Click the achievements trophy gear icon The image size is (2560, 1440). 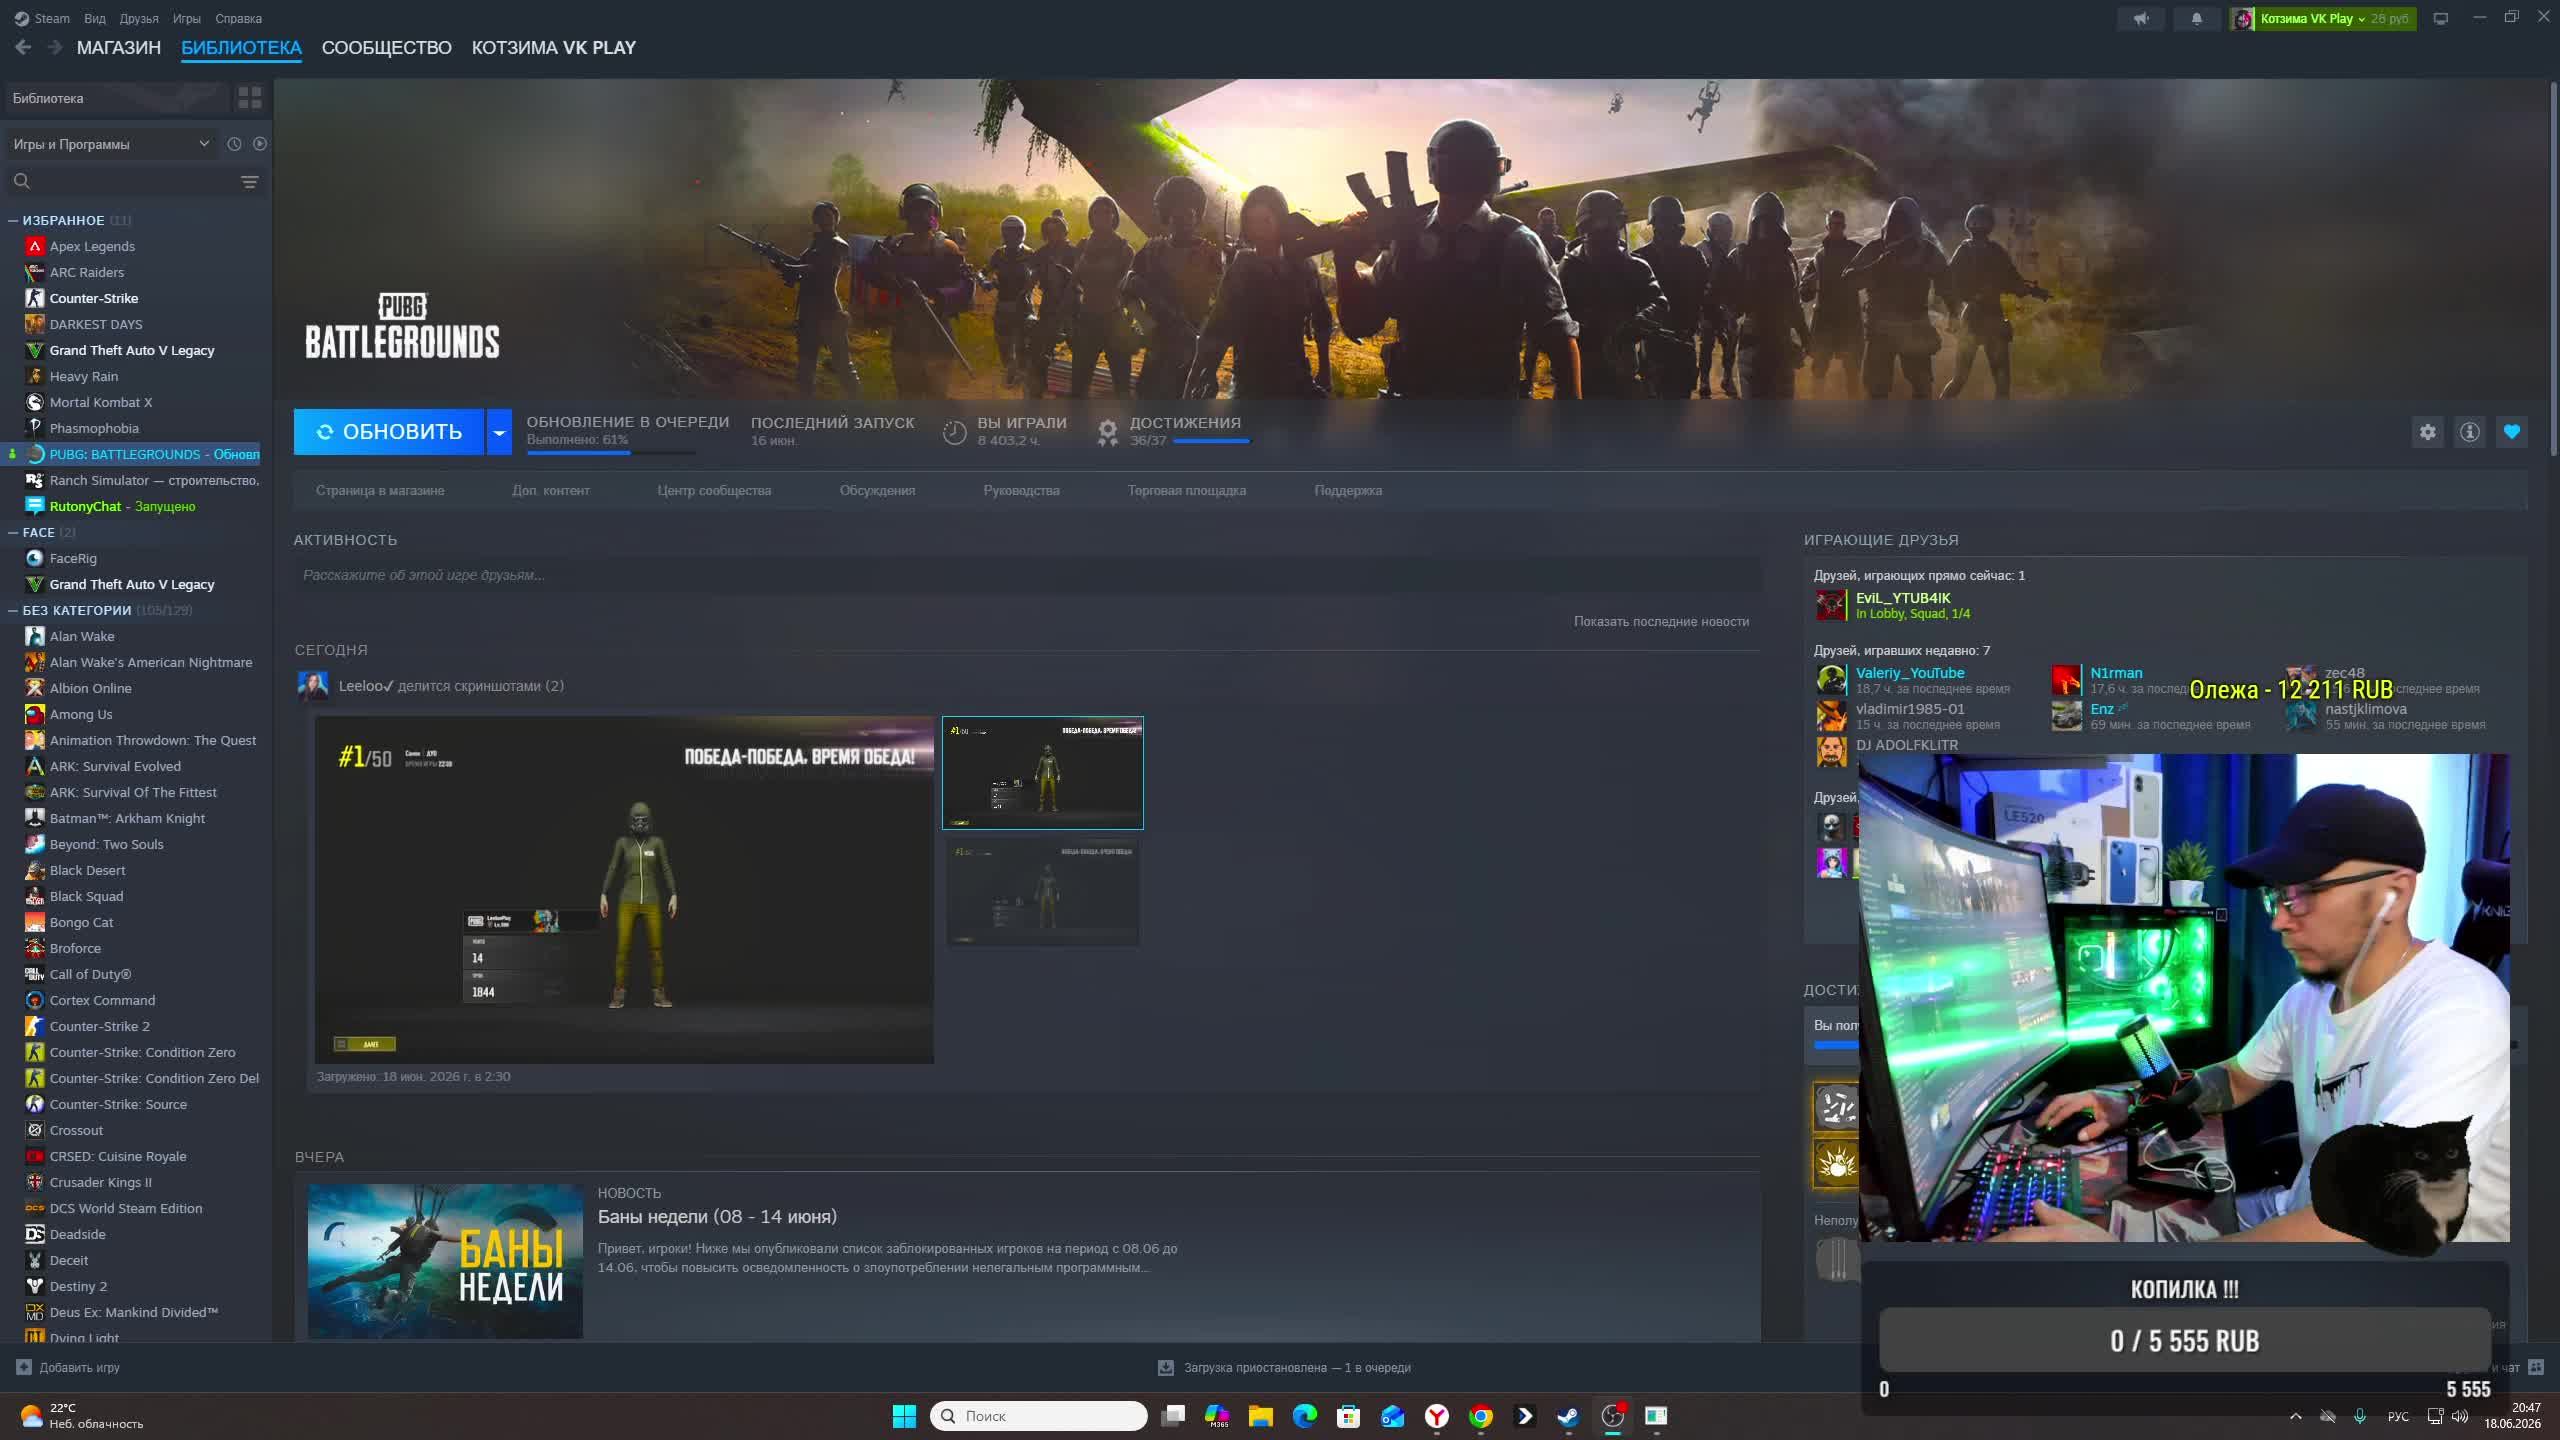[x=1107, y=432]
